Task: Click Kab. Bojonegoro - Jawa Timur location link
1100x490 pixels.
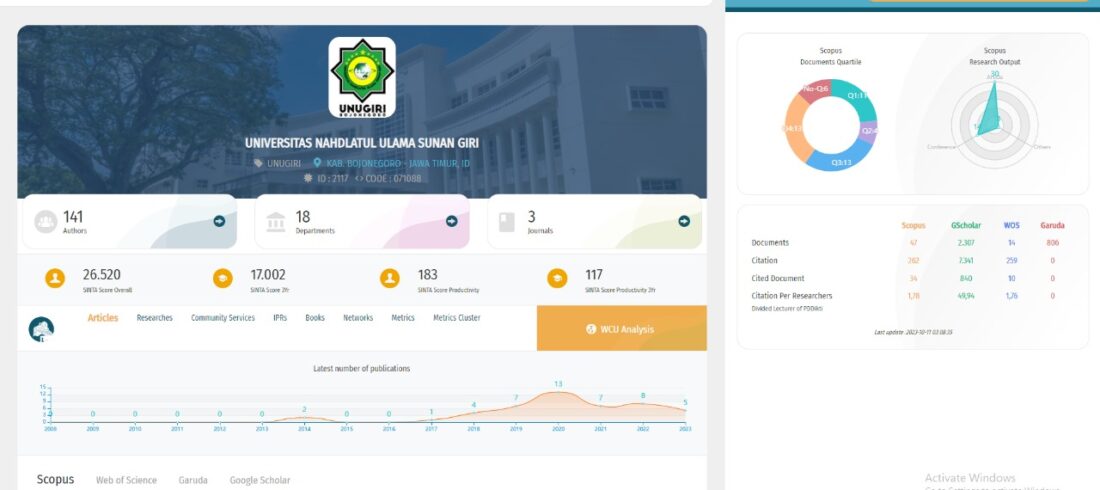Action: (398, 164)
